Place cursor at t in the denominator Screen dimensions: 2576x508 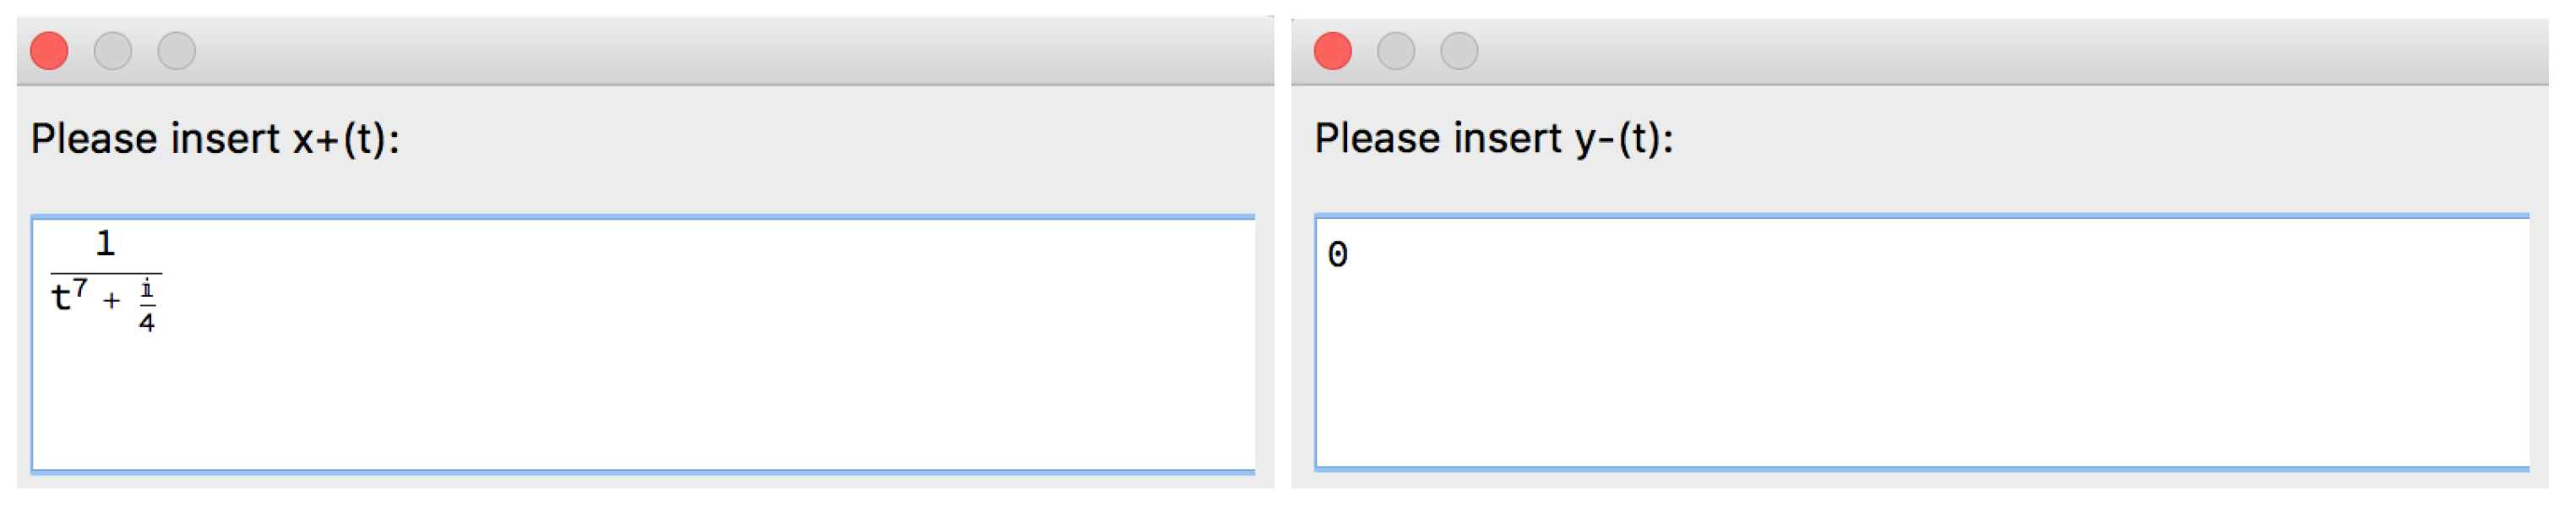[x=61, y=298]
